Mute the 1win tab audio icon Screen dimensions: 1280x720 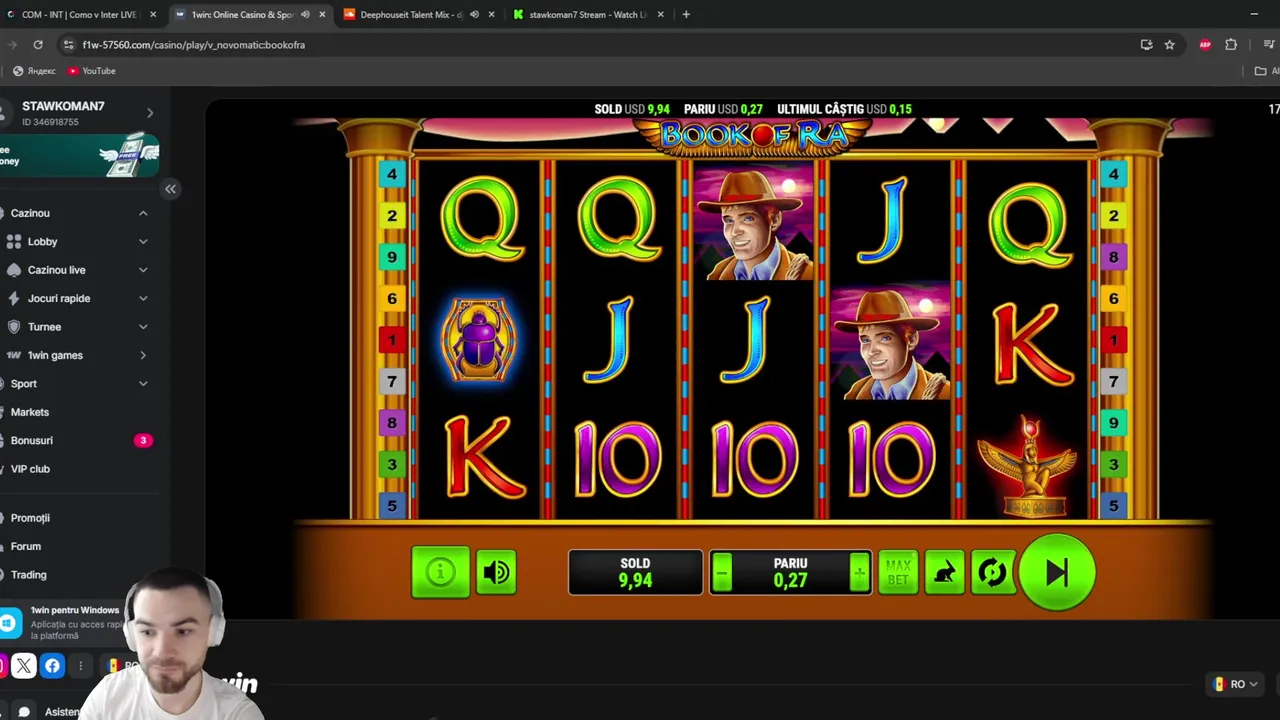coord(305,14)
